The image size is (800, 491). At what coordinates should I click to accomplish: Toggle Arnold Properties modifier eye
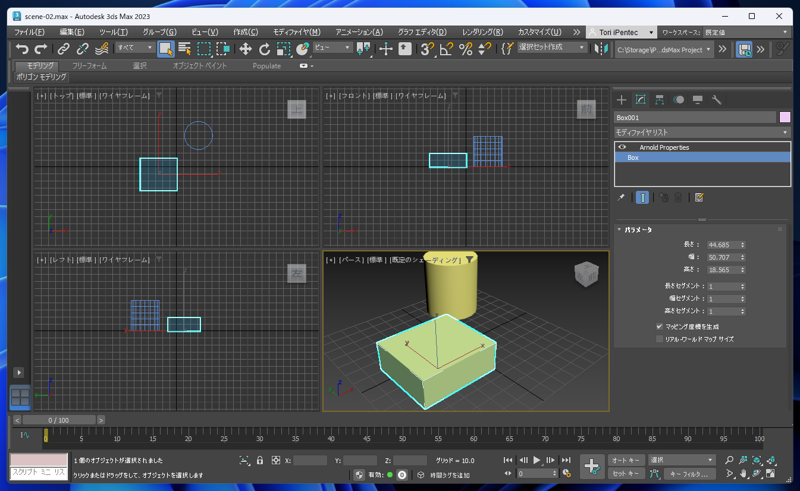pyautogui.click(x=622, y=147)
